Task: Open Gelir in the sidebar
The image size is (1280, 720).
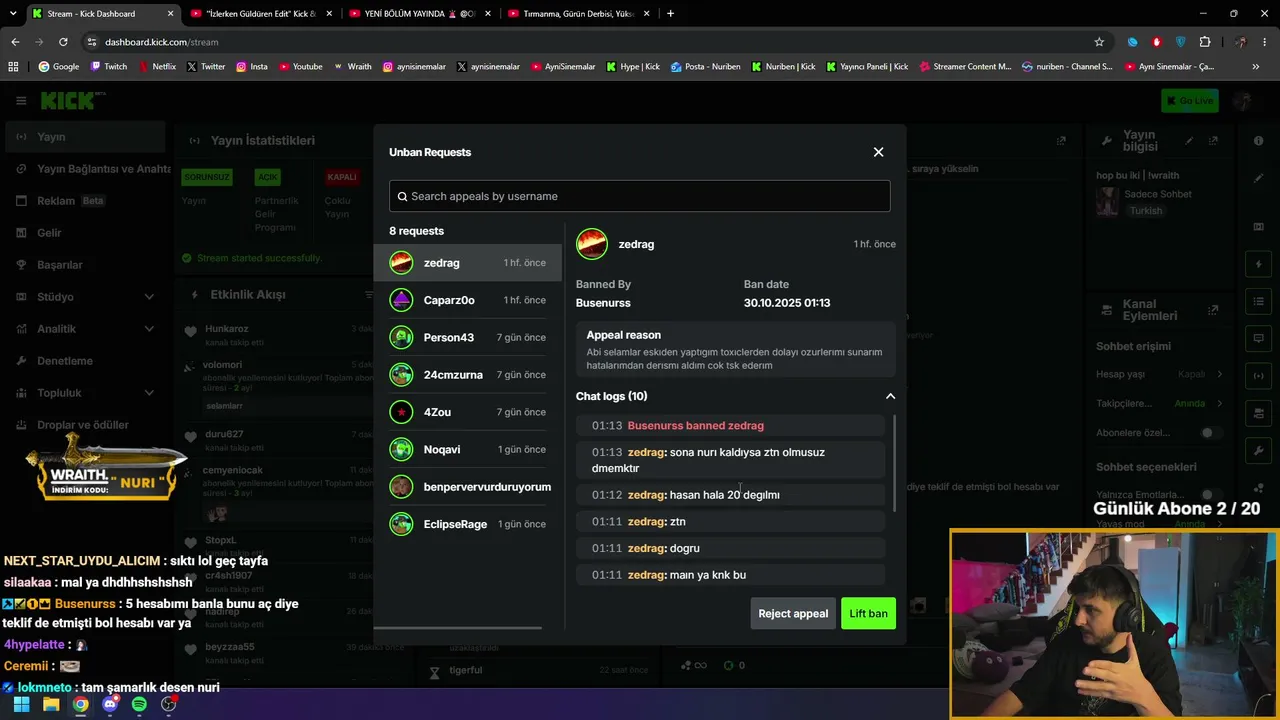Action: tap(84, 233)
